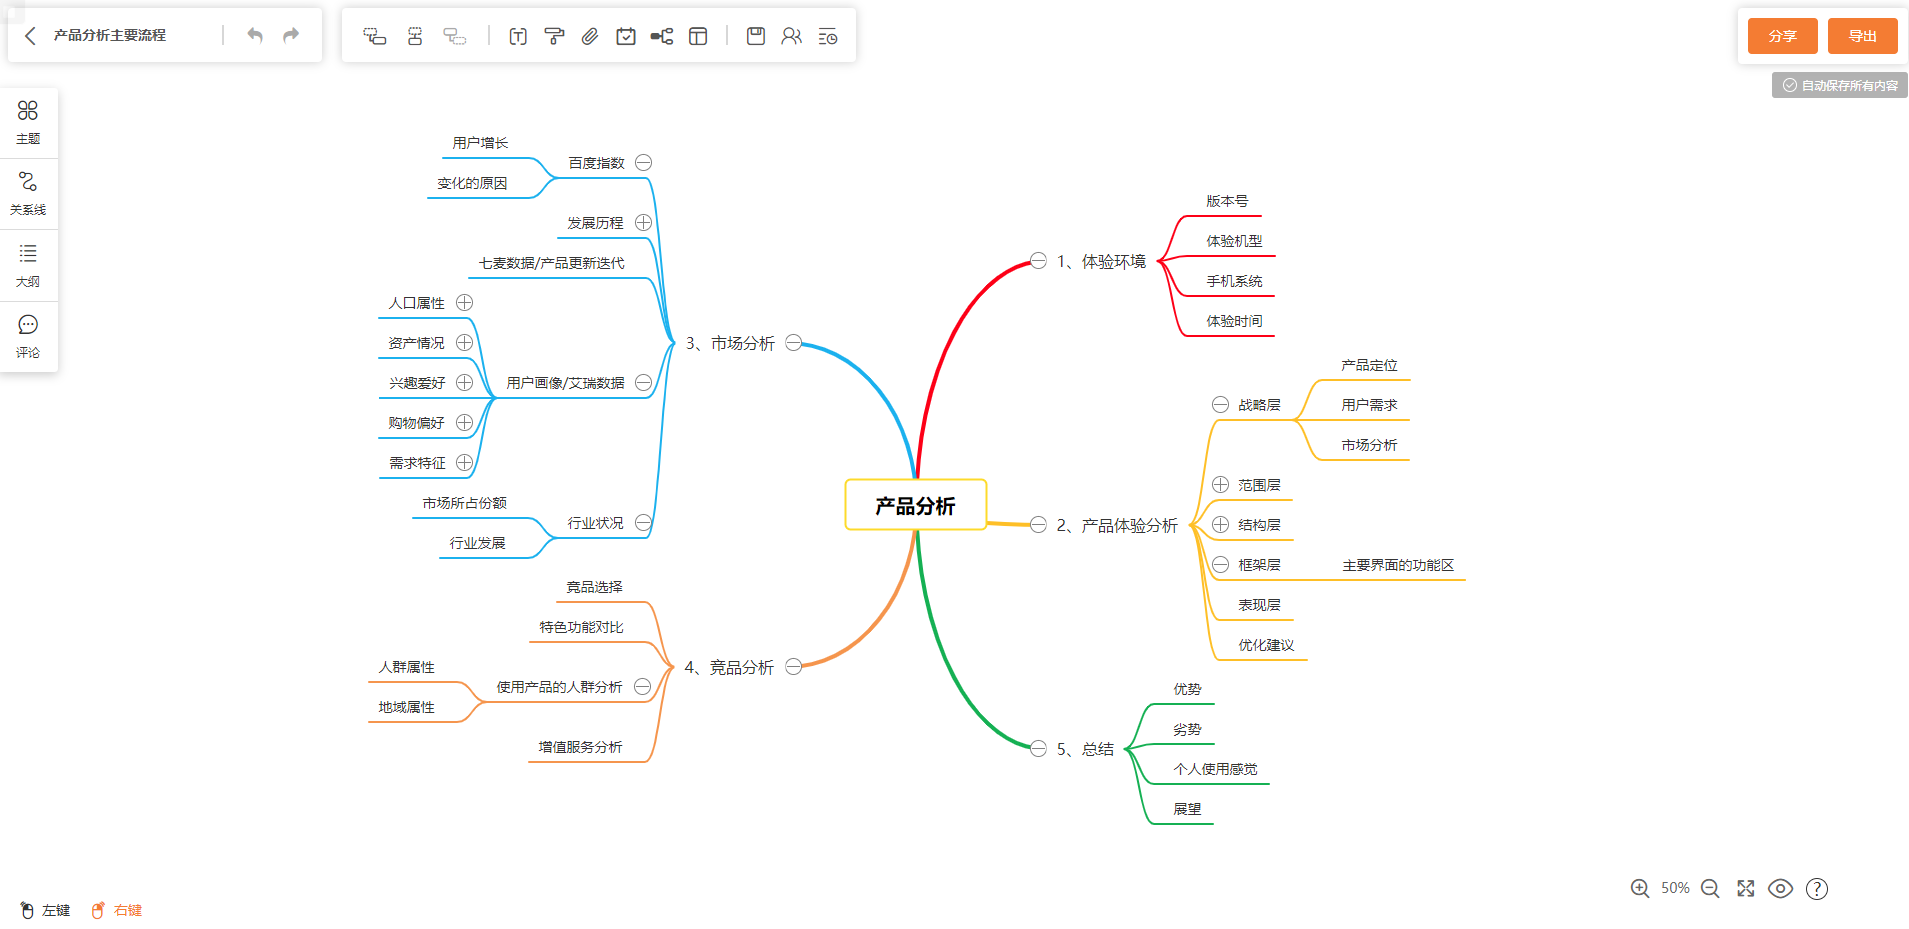The width and height of the screenshot is (1909, 929).
Task: Select the 特色功能对比 node
Action: click(x=581, y=627)
